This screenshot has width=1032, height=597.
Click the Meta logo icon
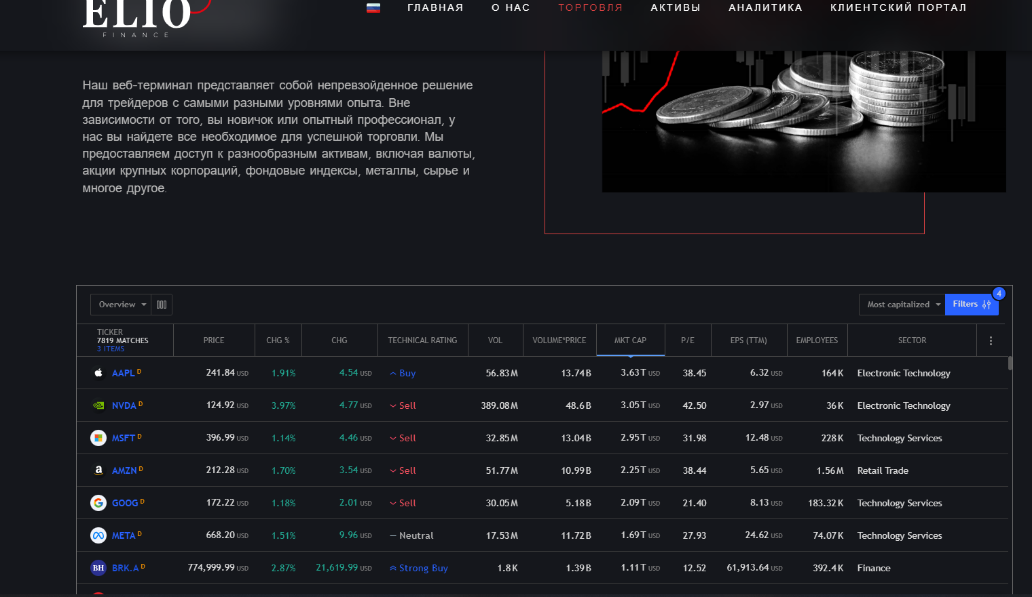click(x=98, y=535)
